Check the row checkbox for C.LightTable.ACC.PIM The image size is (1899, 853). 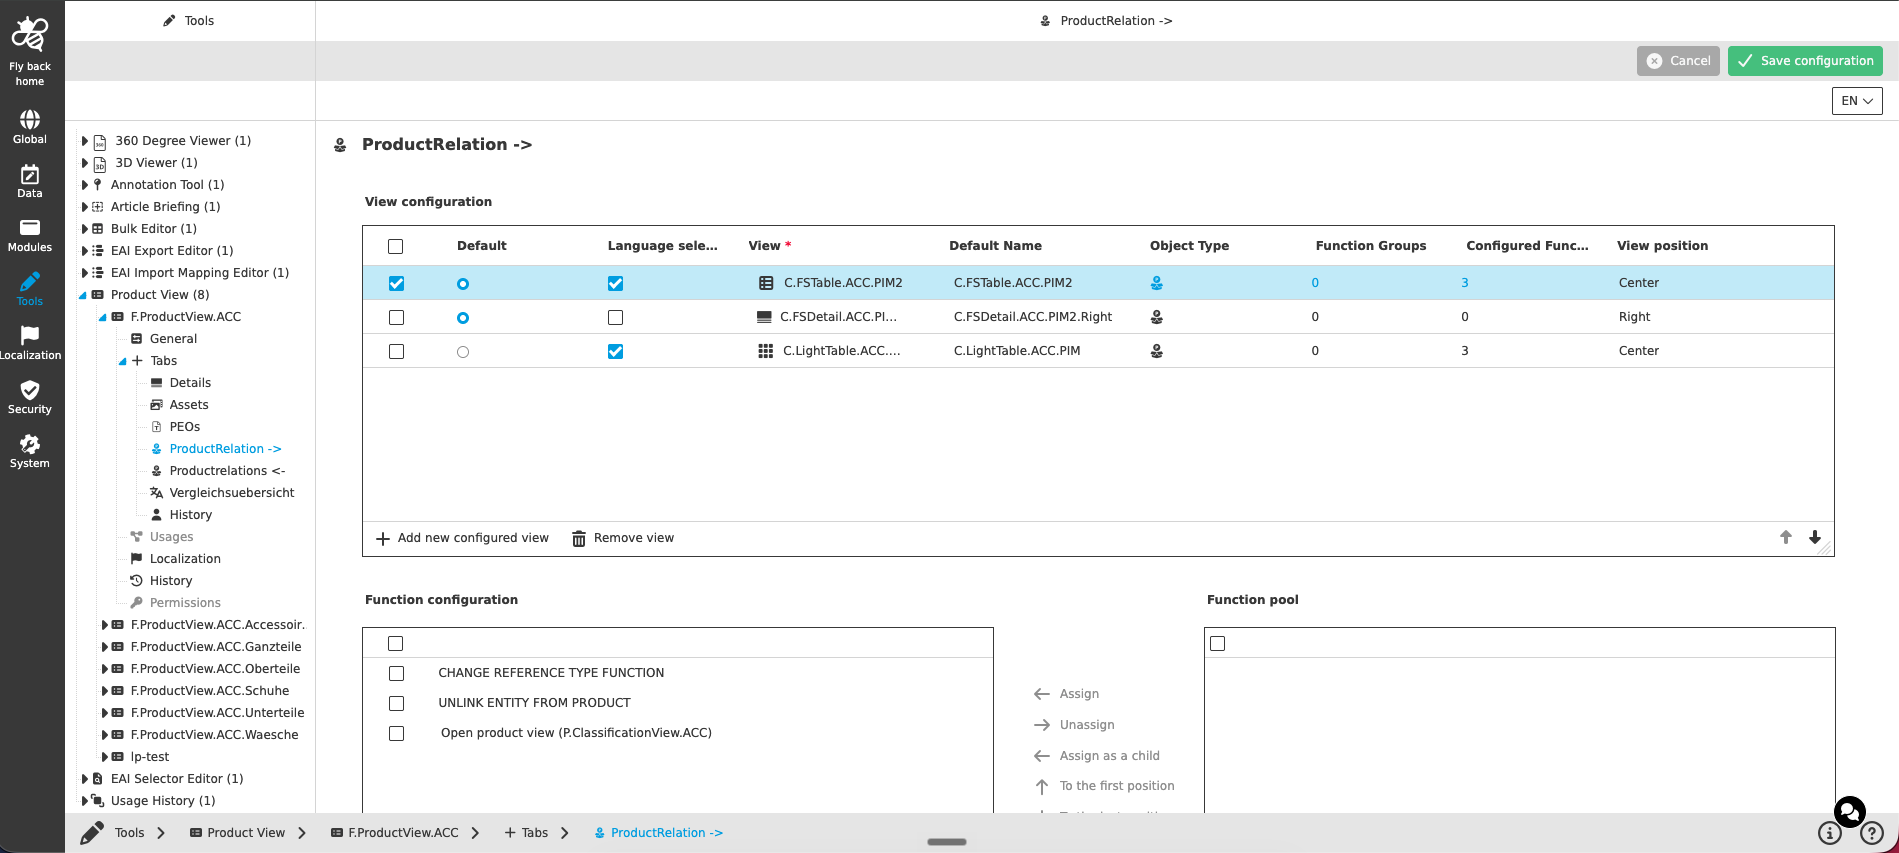(x=397, y=352)
